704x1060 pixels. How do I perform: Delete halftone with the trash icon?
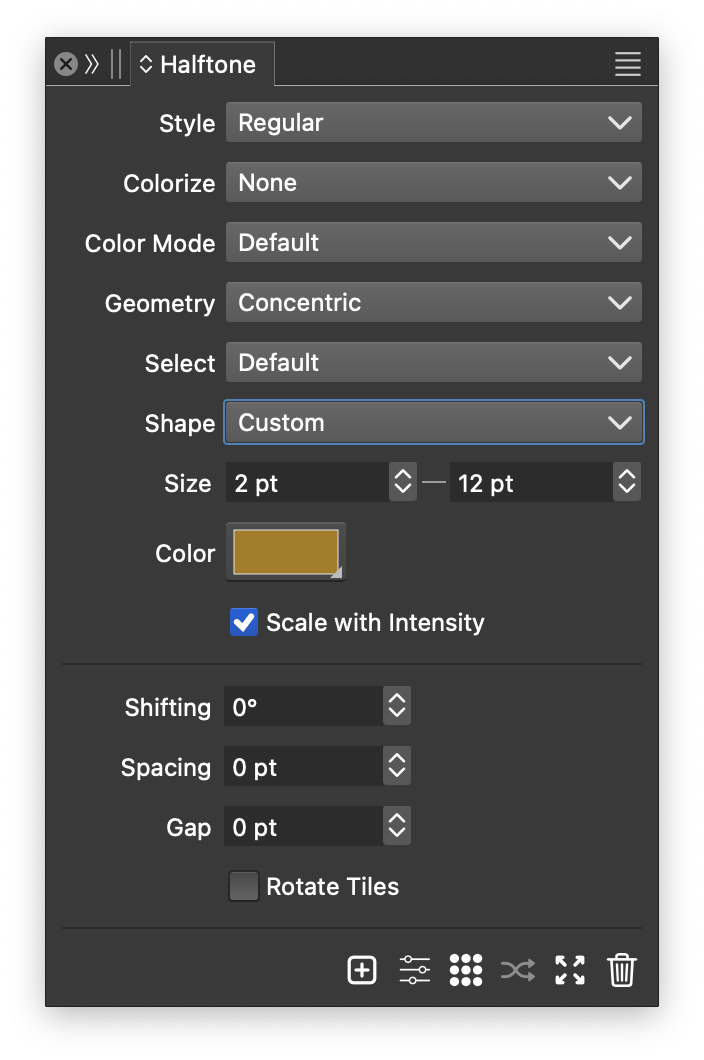click(x=622, y=970)
